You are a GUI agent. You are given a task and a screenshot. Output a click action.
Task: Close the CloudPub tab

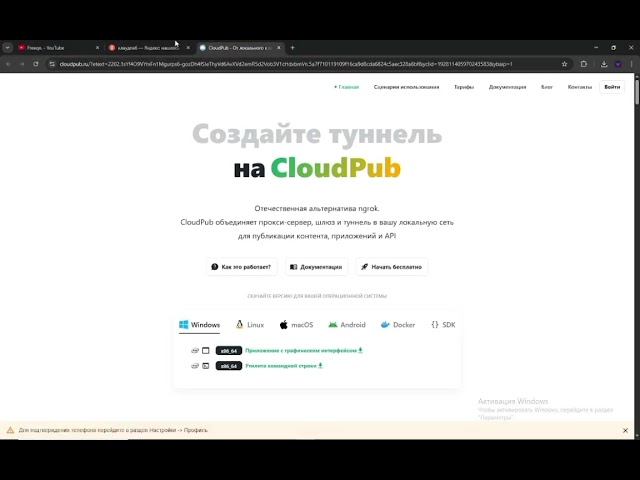click(279, 48)
